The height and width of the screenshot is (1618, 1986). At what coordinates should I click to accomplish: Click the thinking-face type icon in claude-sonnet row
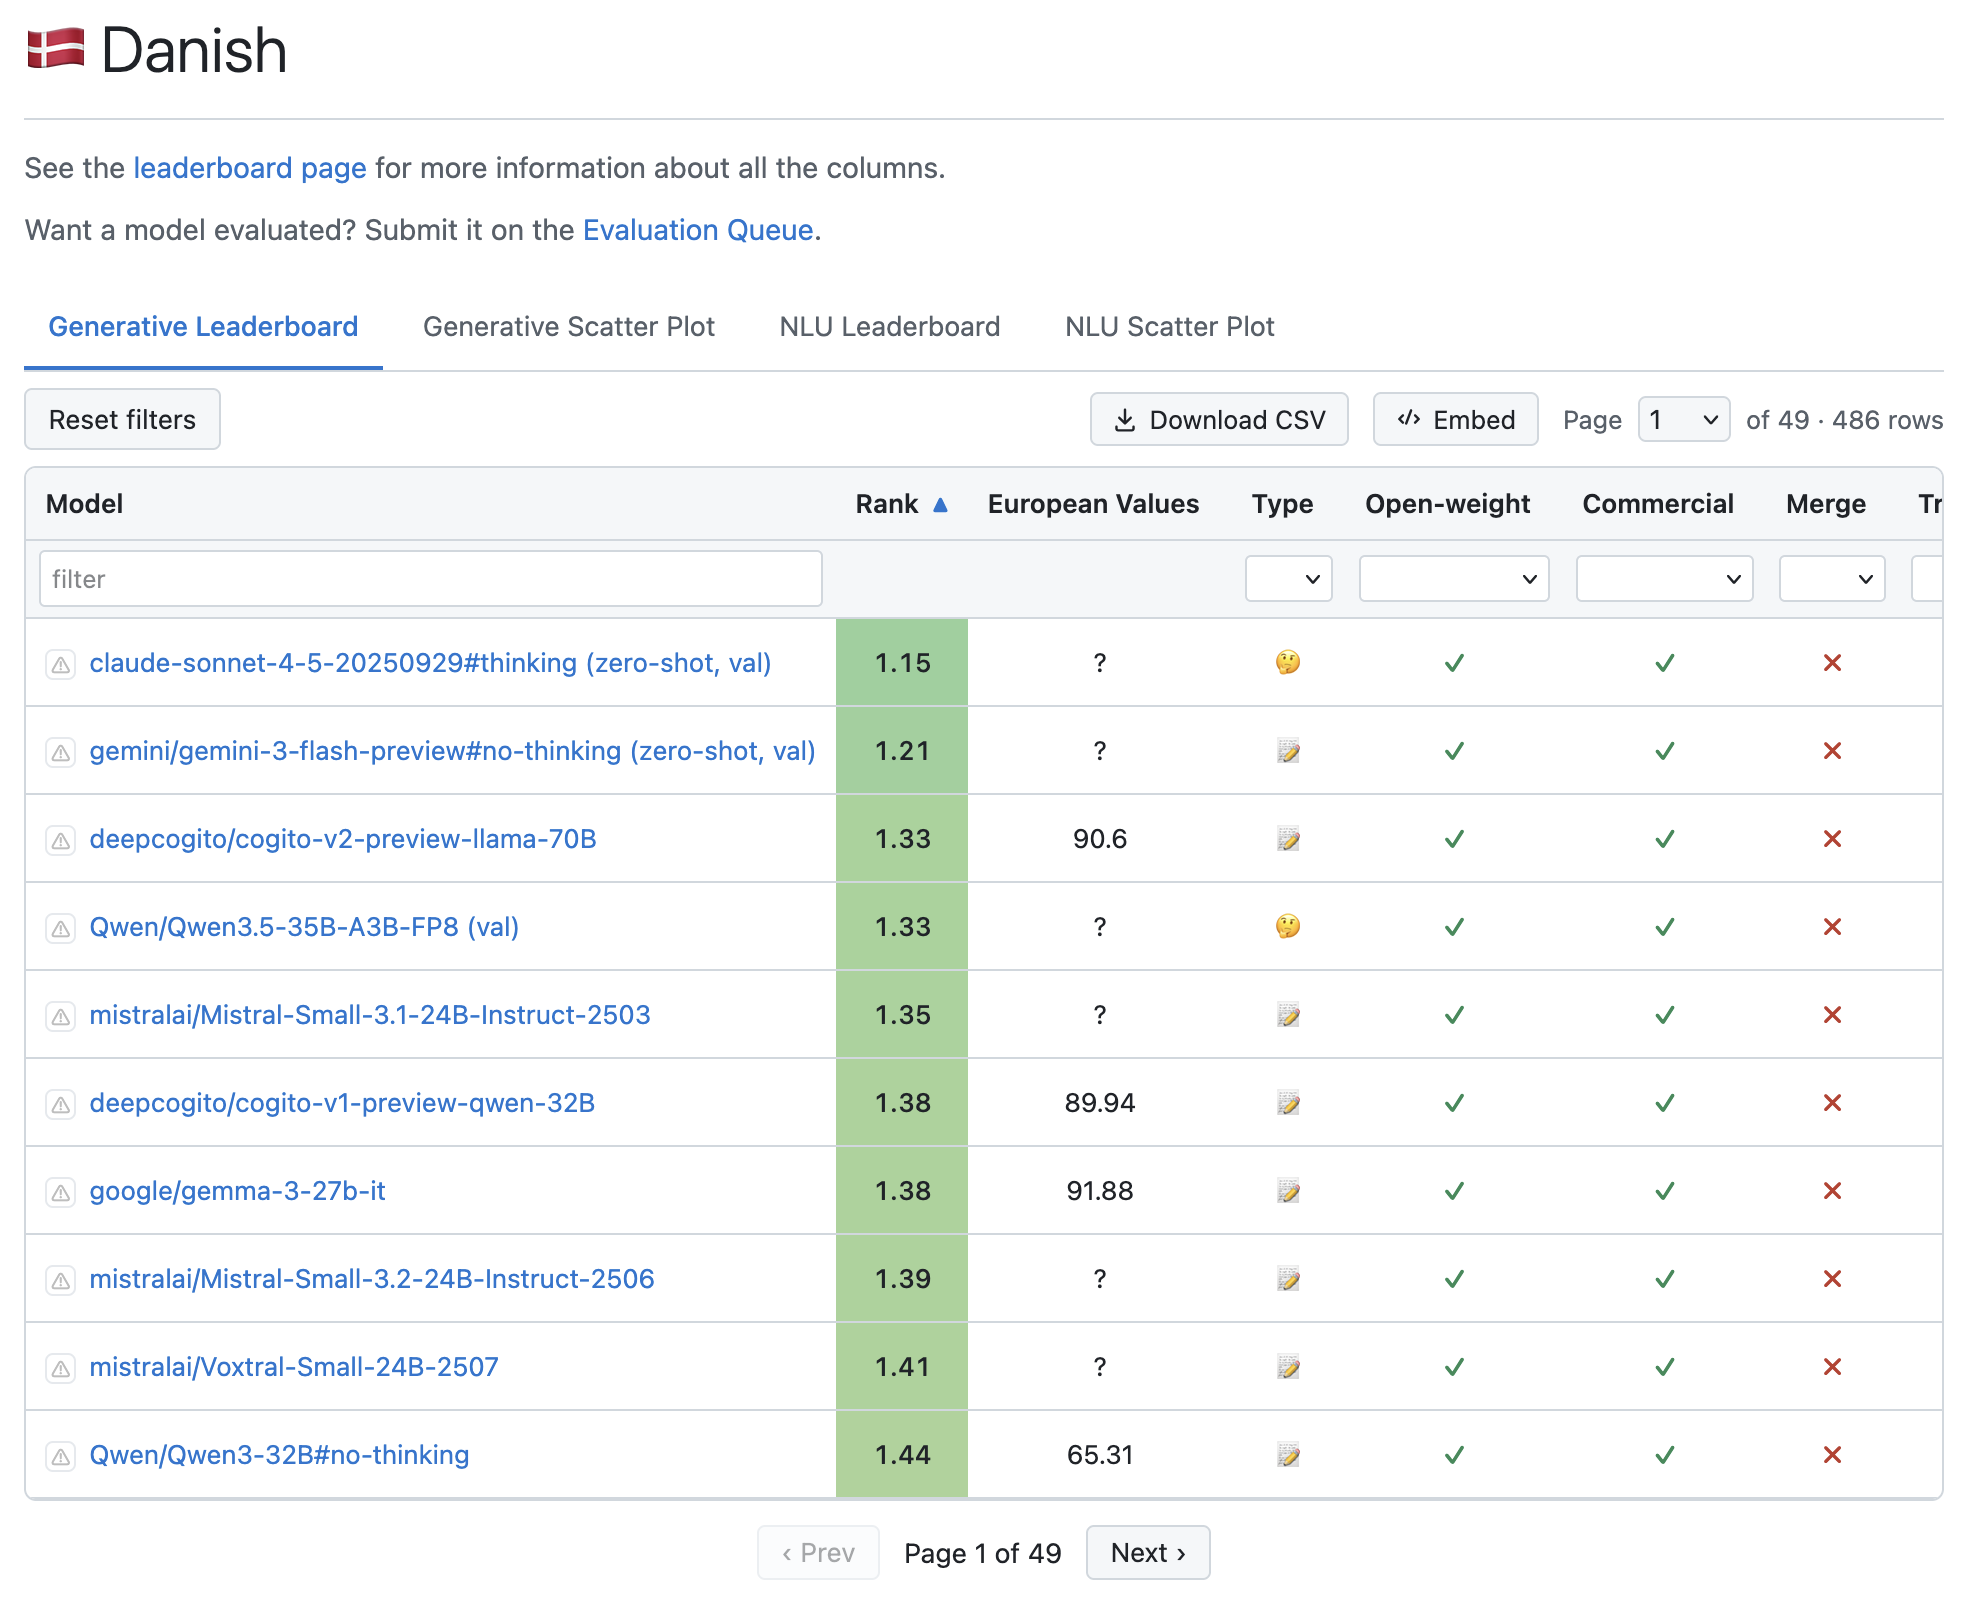pos(1288,662)
